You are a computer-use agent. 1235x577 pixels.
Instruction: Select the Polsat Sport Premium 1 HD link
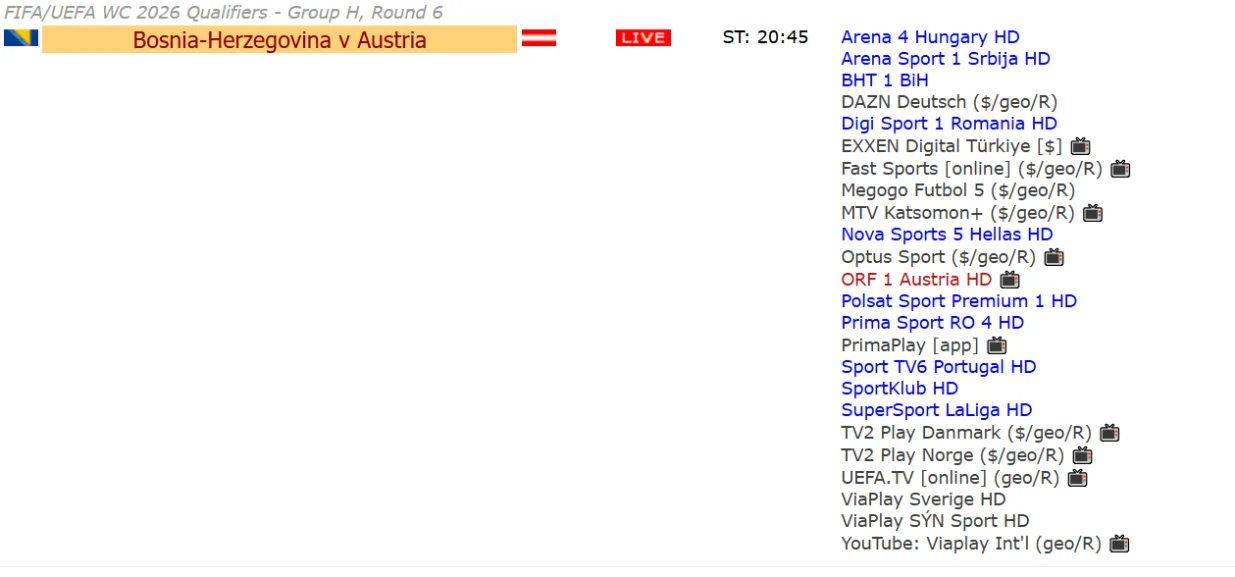click(959, 301)
